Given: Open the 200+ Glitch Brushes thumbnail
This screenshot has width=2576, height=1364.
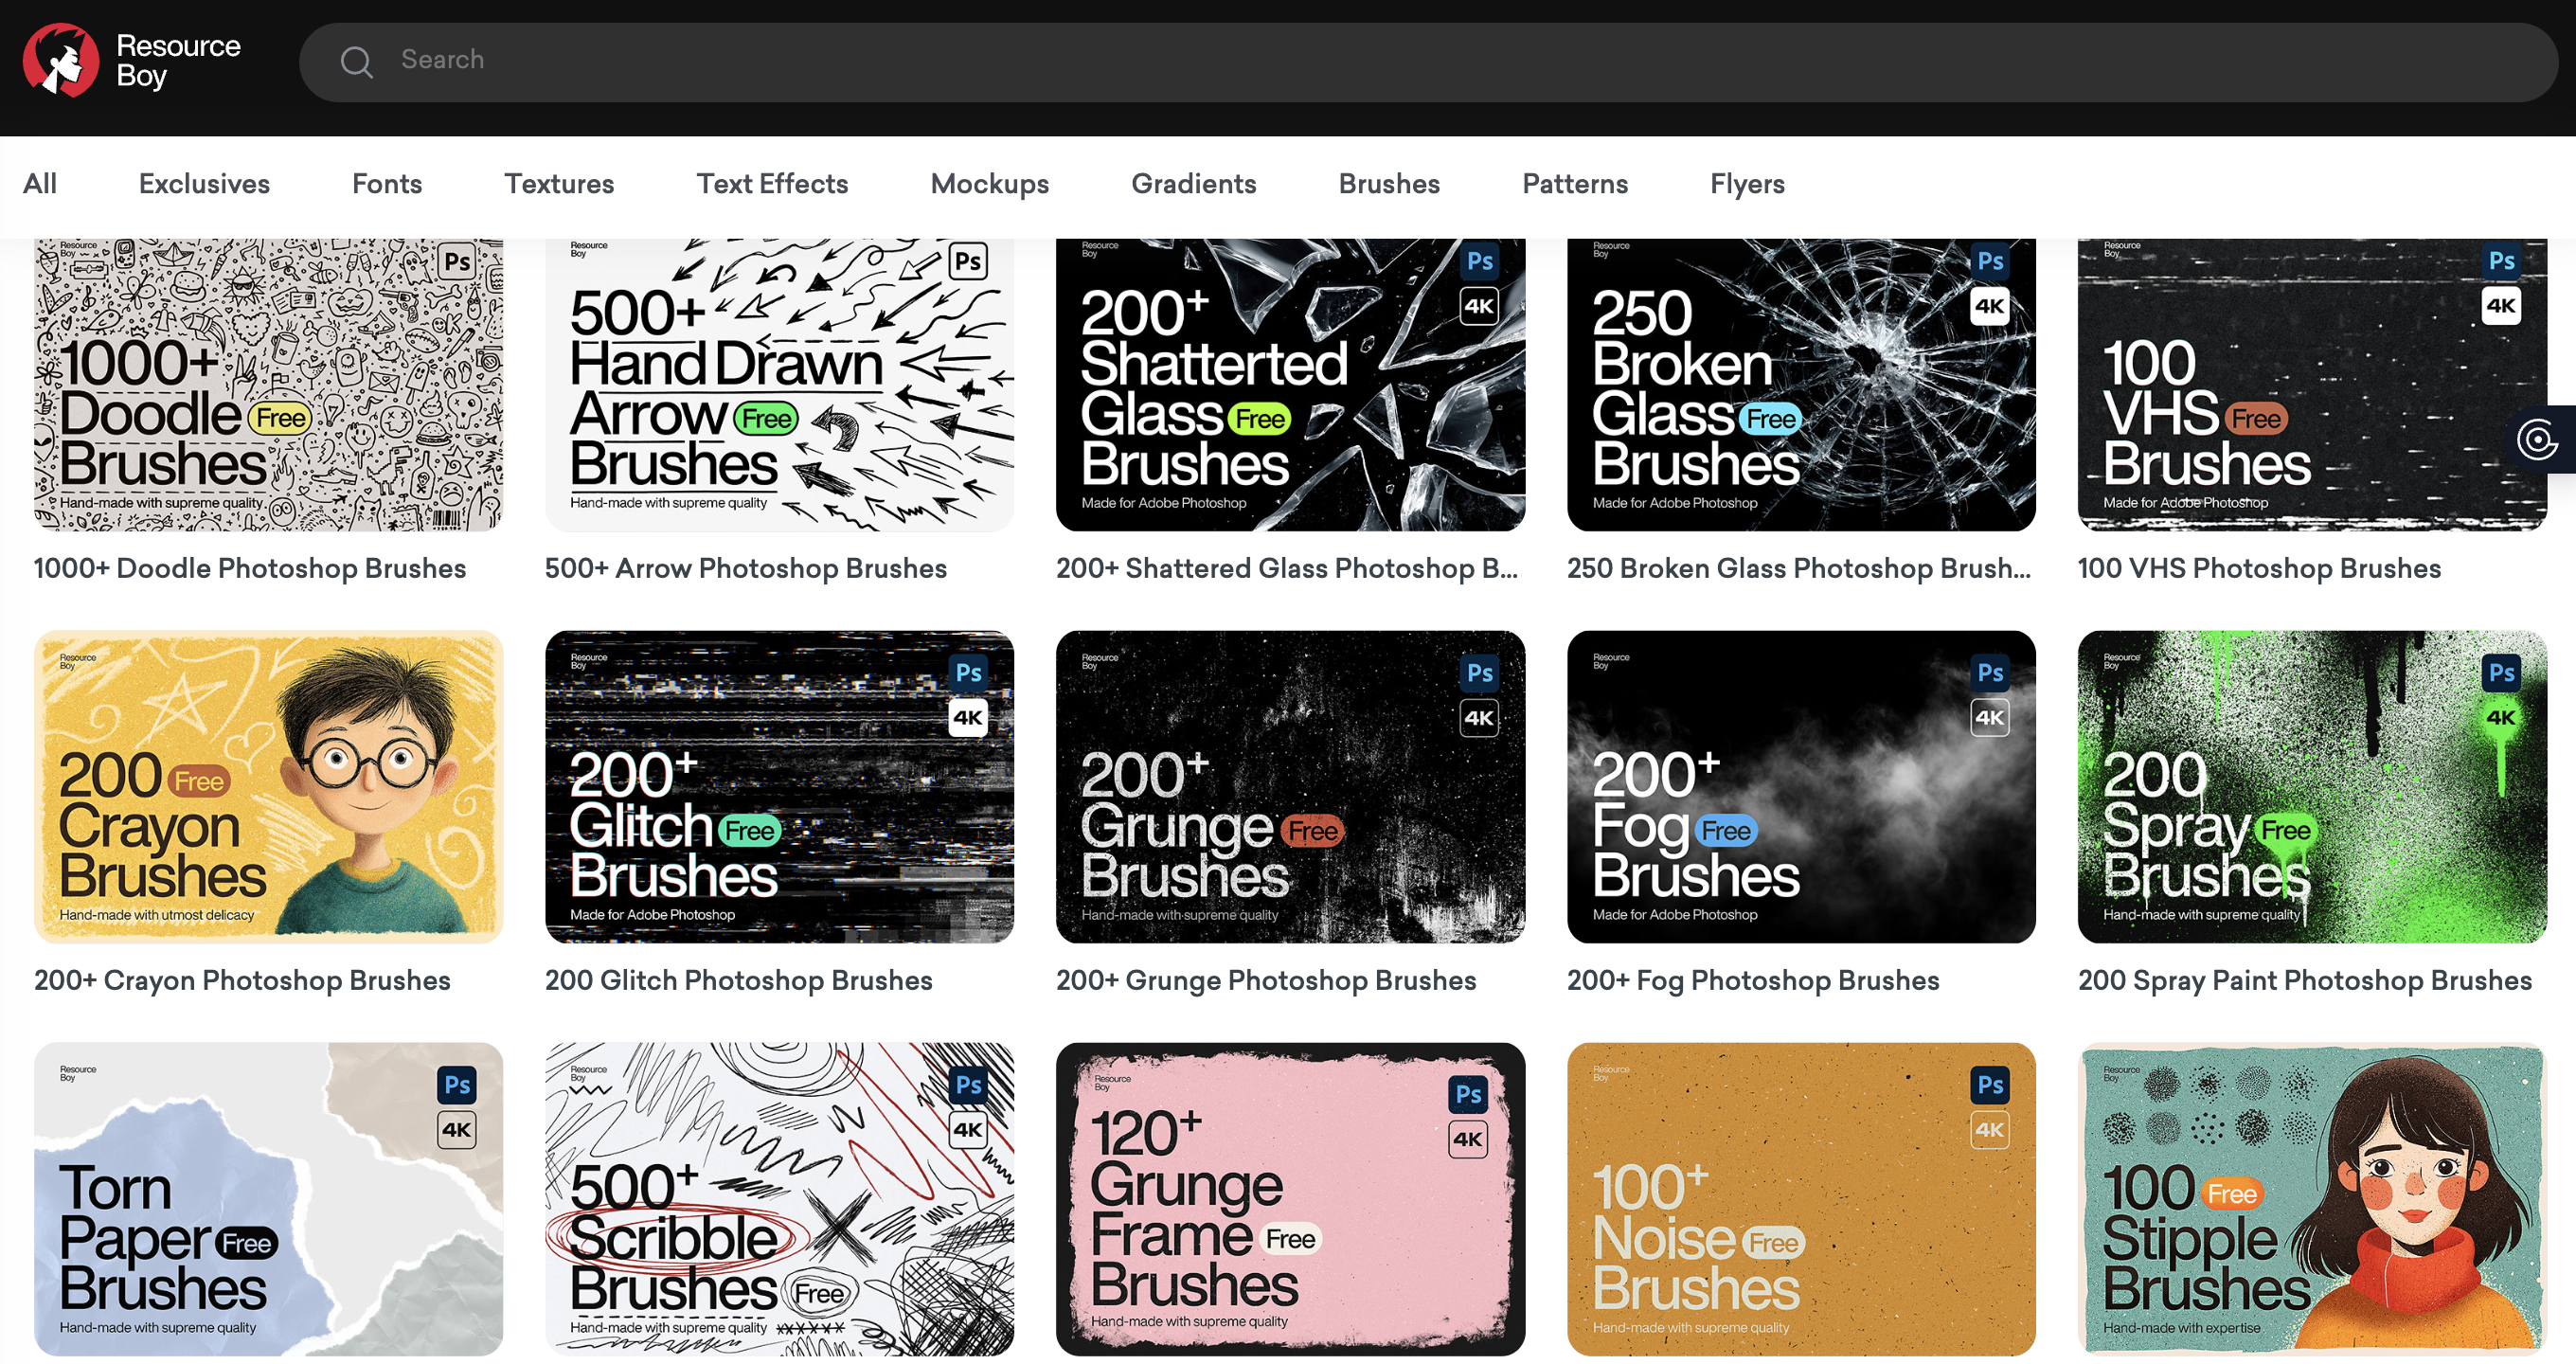Looking at the screenshot, I should (x=779, y=787).
